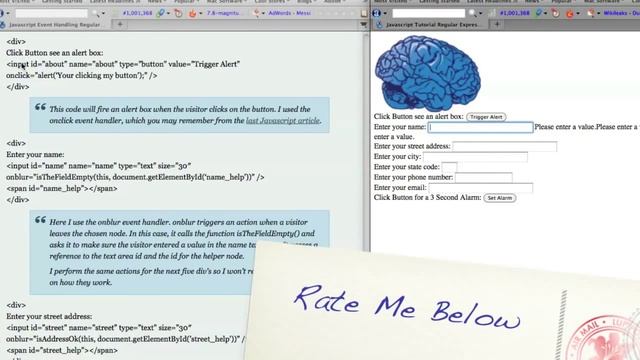The width and height of the screenshot is (640, 360).
Task: Click the list-all-tabs icon in left browser tab bar
Action: pyautogui.click(x=363, y=25)
